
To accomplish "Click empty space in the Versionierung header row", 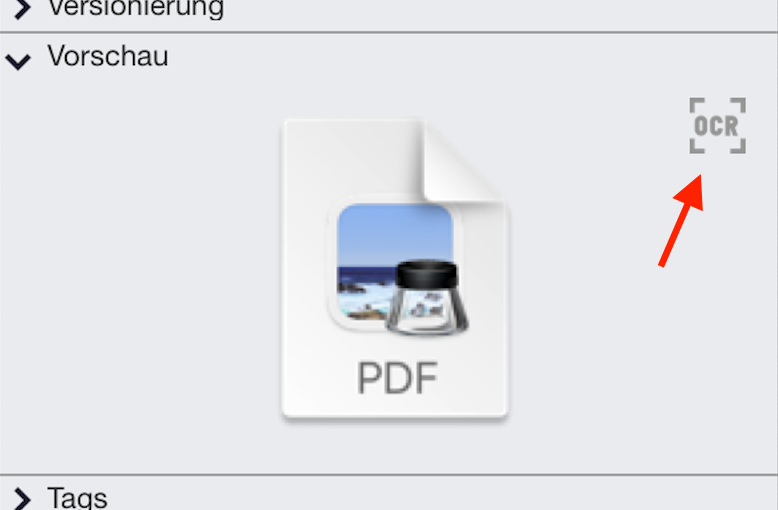I will click(496, 10).
